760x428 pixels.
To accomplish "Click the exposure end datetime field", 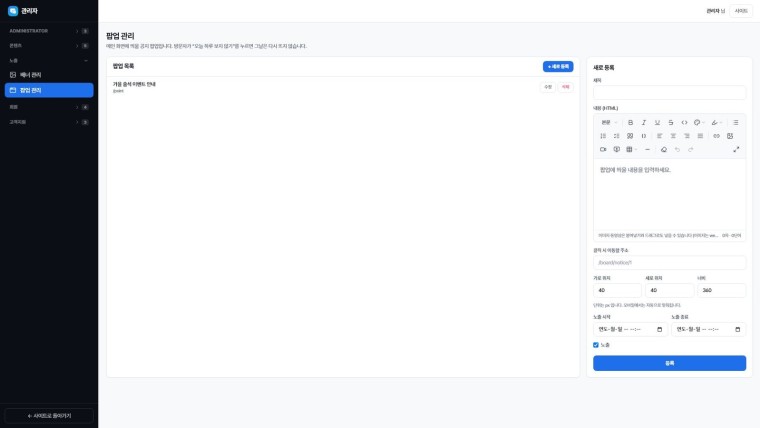I will [708, 330].
